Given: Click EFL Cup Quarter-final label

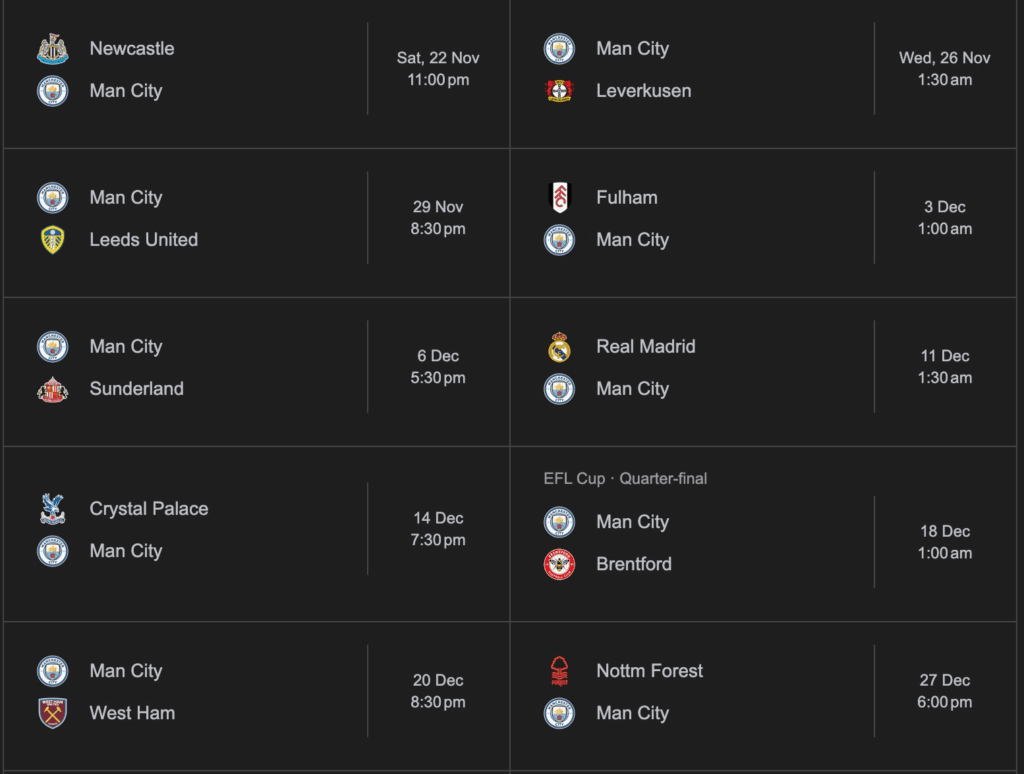Looking at the screenshot, I should (x=625, y=479).
